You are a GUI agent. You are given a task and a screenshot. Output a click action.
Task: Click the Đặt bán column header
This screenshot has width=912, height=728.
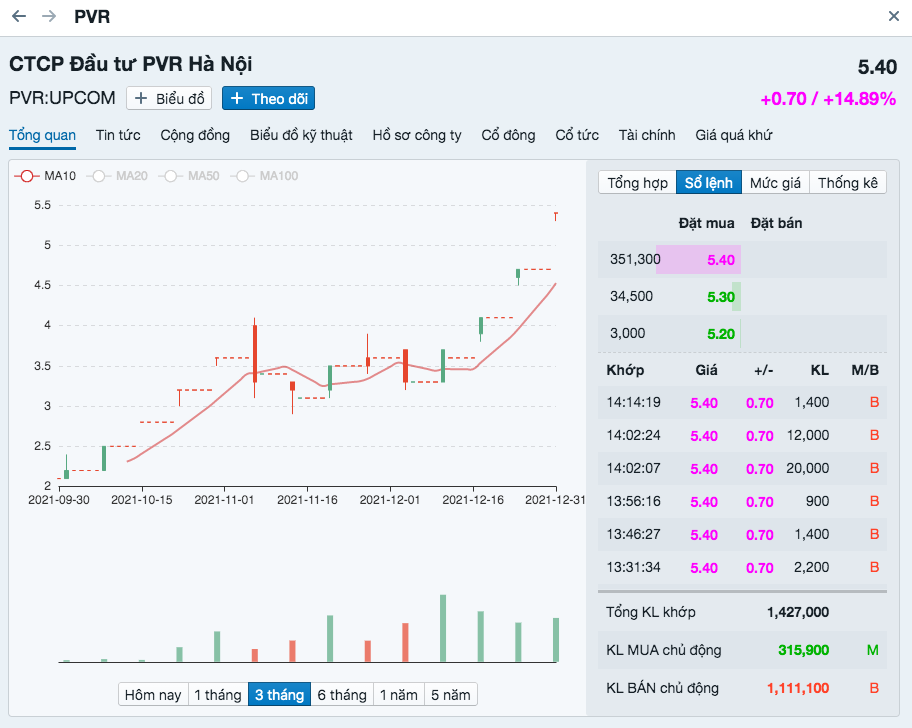click(x=776, y=223)
